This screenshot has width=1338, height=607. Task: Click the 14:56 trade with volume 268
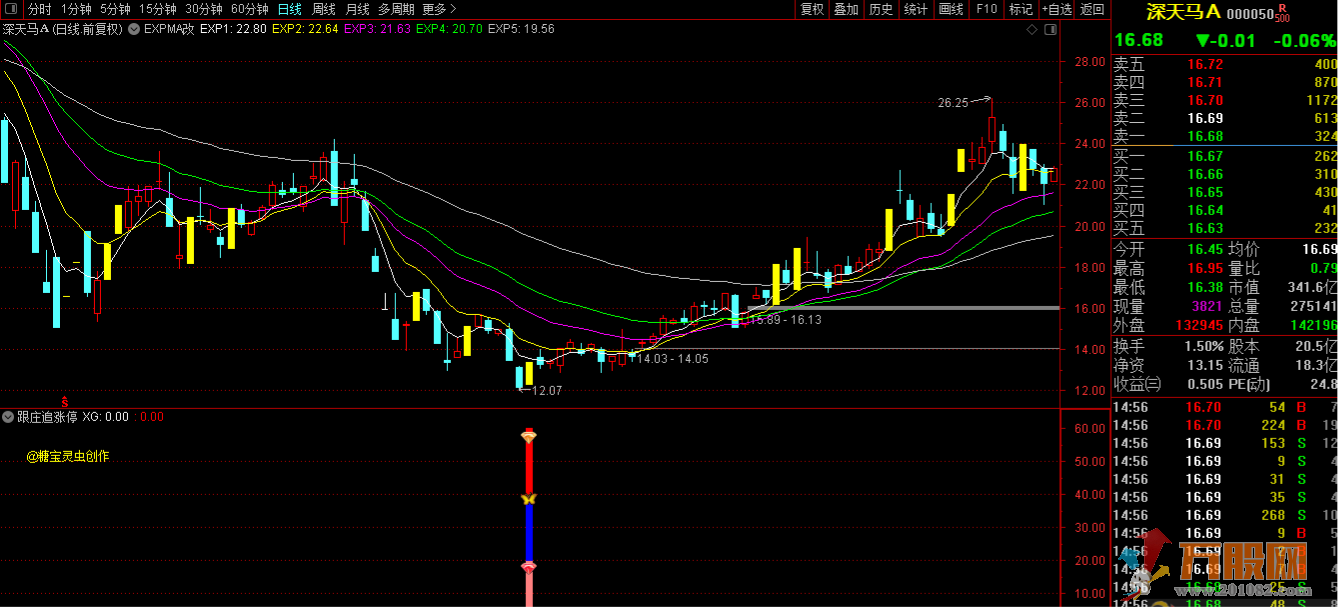tap(1224, 515)
